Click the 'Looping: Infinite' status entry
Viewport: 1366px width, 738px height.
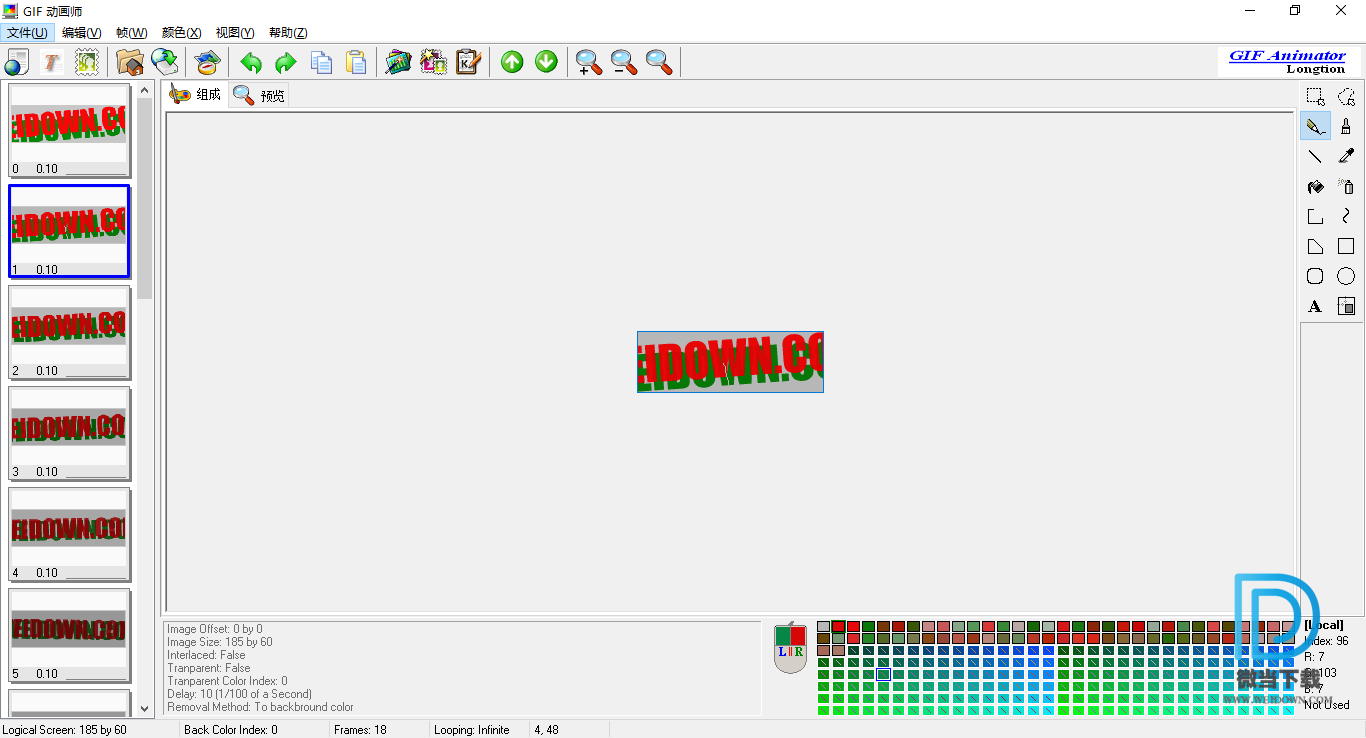tap(471, 730)
